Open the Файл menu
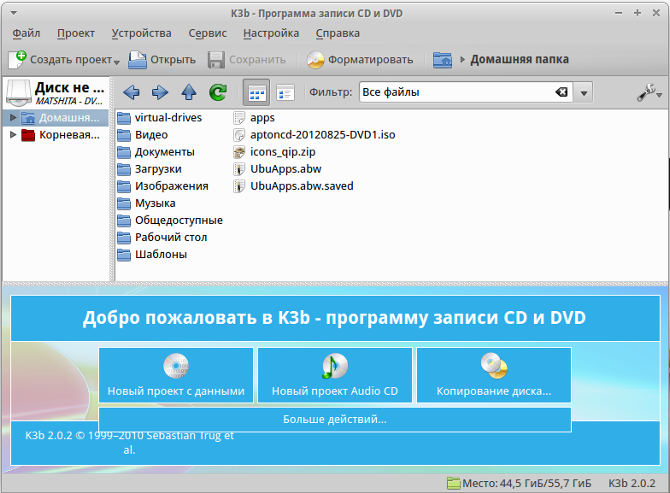This screenshot has width=670, height=493. 26,33
